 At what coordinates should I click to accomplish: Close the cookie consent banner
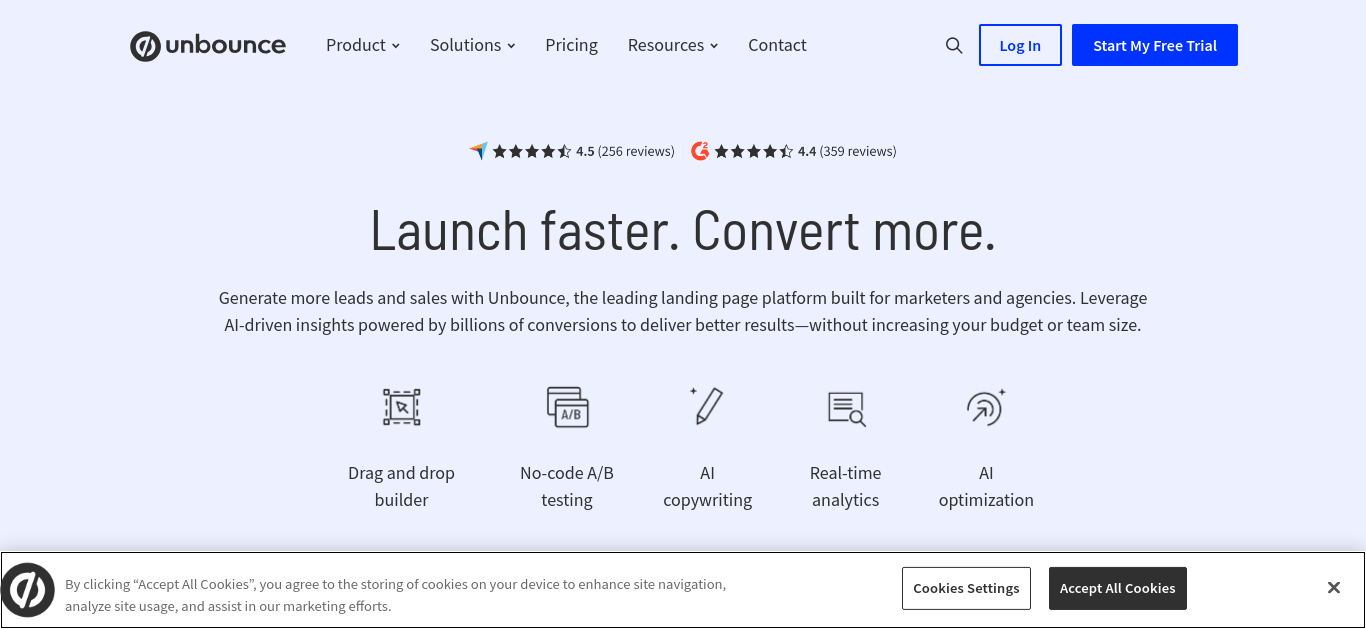[1333, 588]
